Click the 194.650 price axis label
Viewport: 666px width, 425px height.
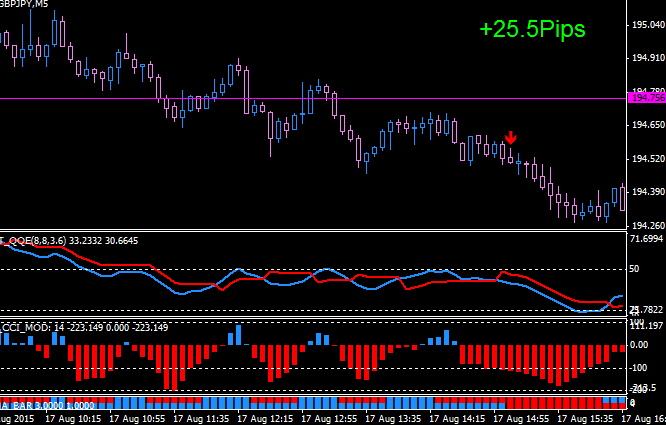(x=645, y=126)
